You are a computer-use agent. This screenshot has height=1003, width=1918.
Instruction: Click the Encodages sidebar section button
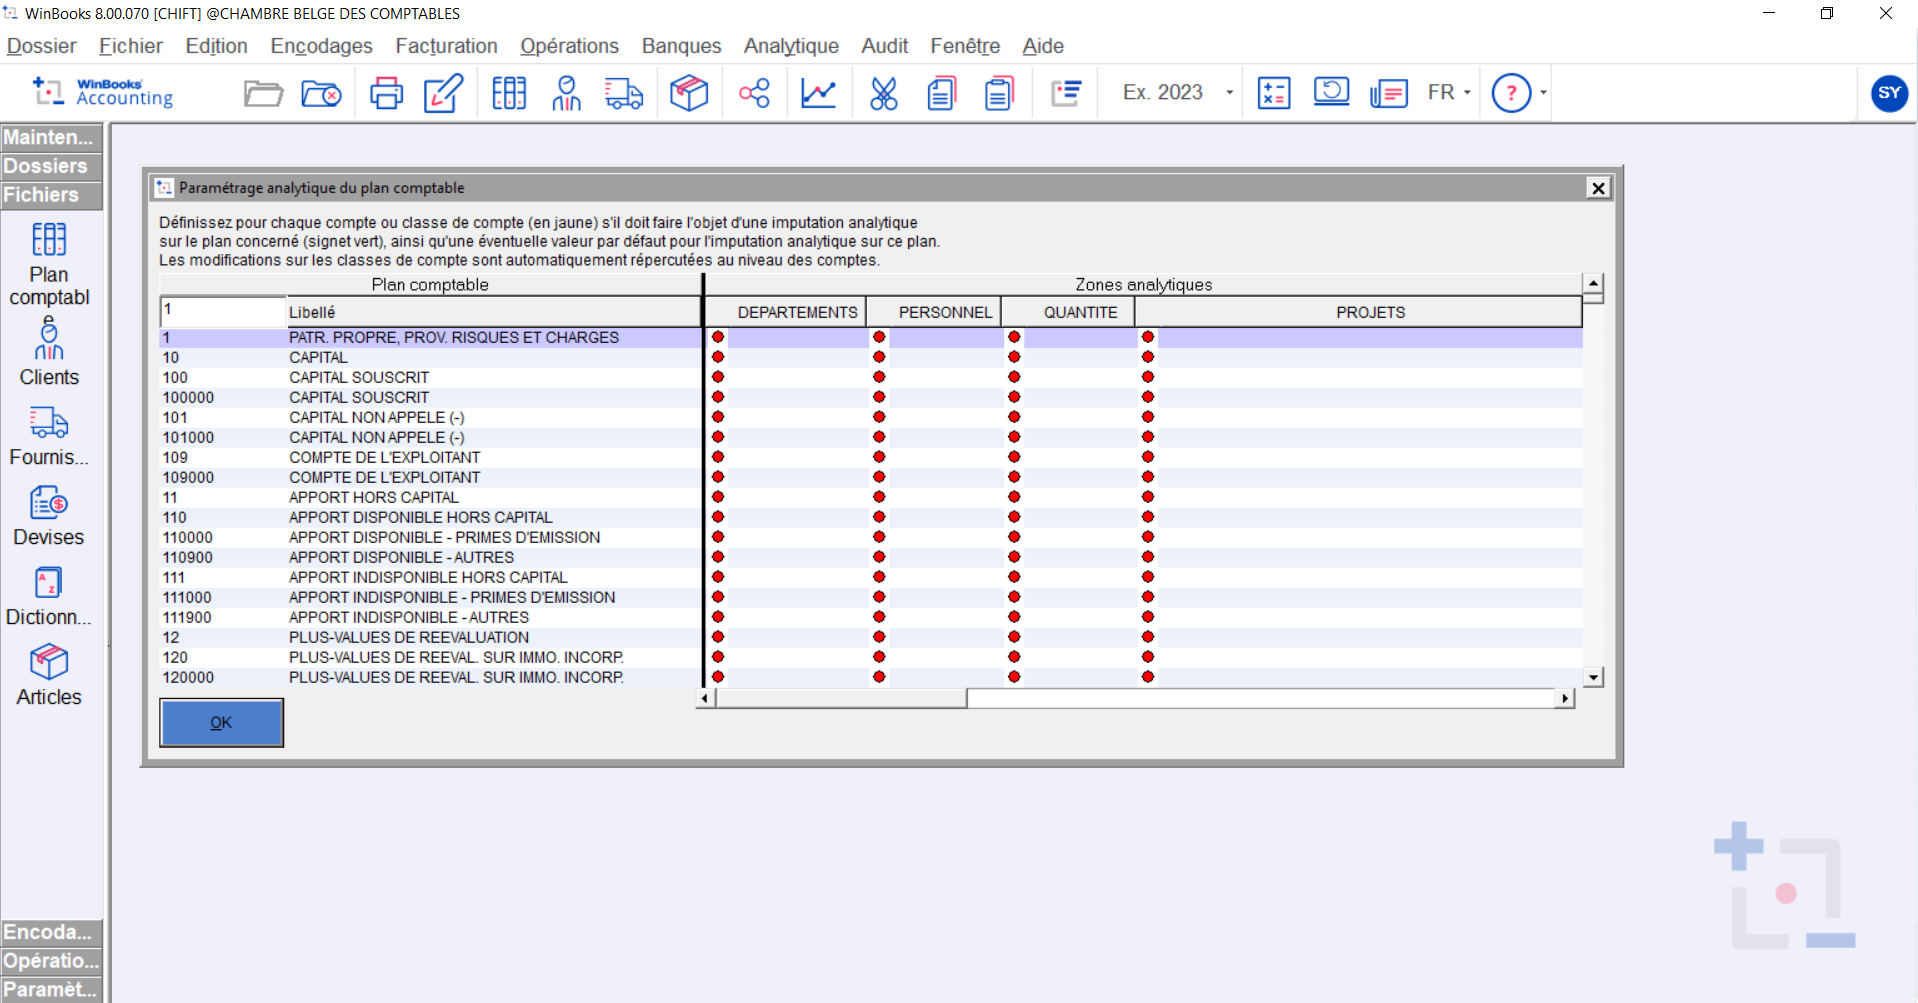point(51,932)
